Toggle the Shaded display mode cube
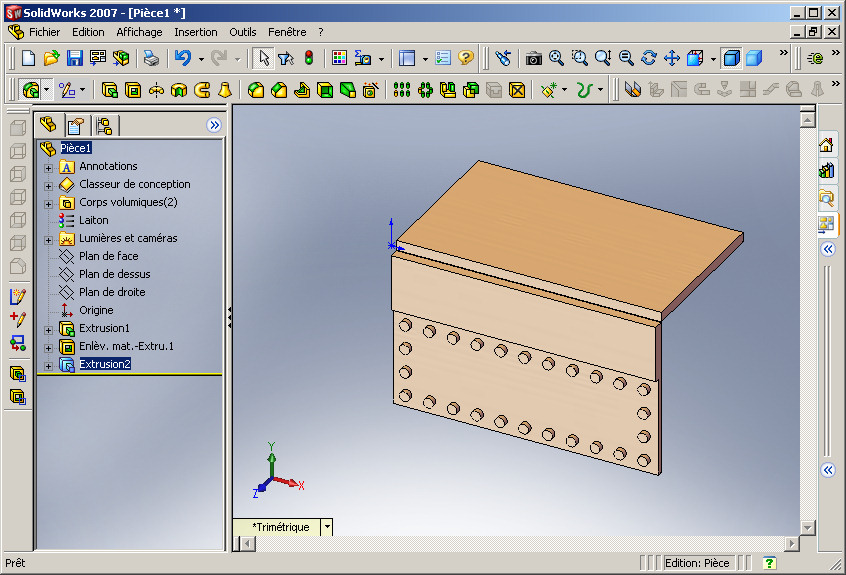846x575 pixels. 754,58
